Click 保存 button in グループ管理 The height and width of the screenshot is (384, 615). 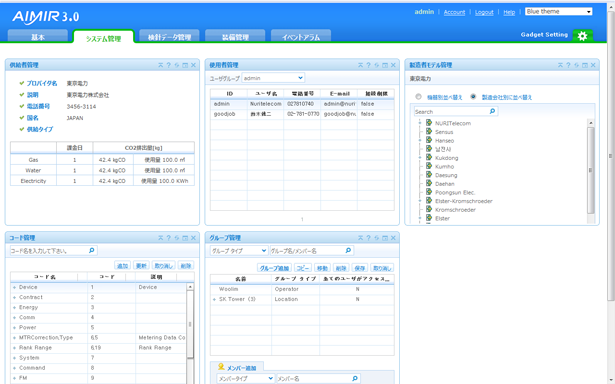click(360, 268)
